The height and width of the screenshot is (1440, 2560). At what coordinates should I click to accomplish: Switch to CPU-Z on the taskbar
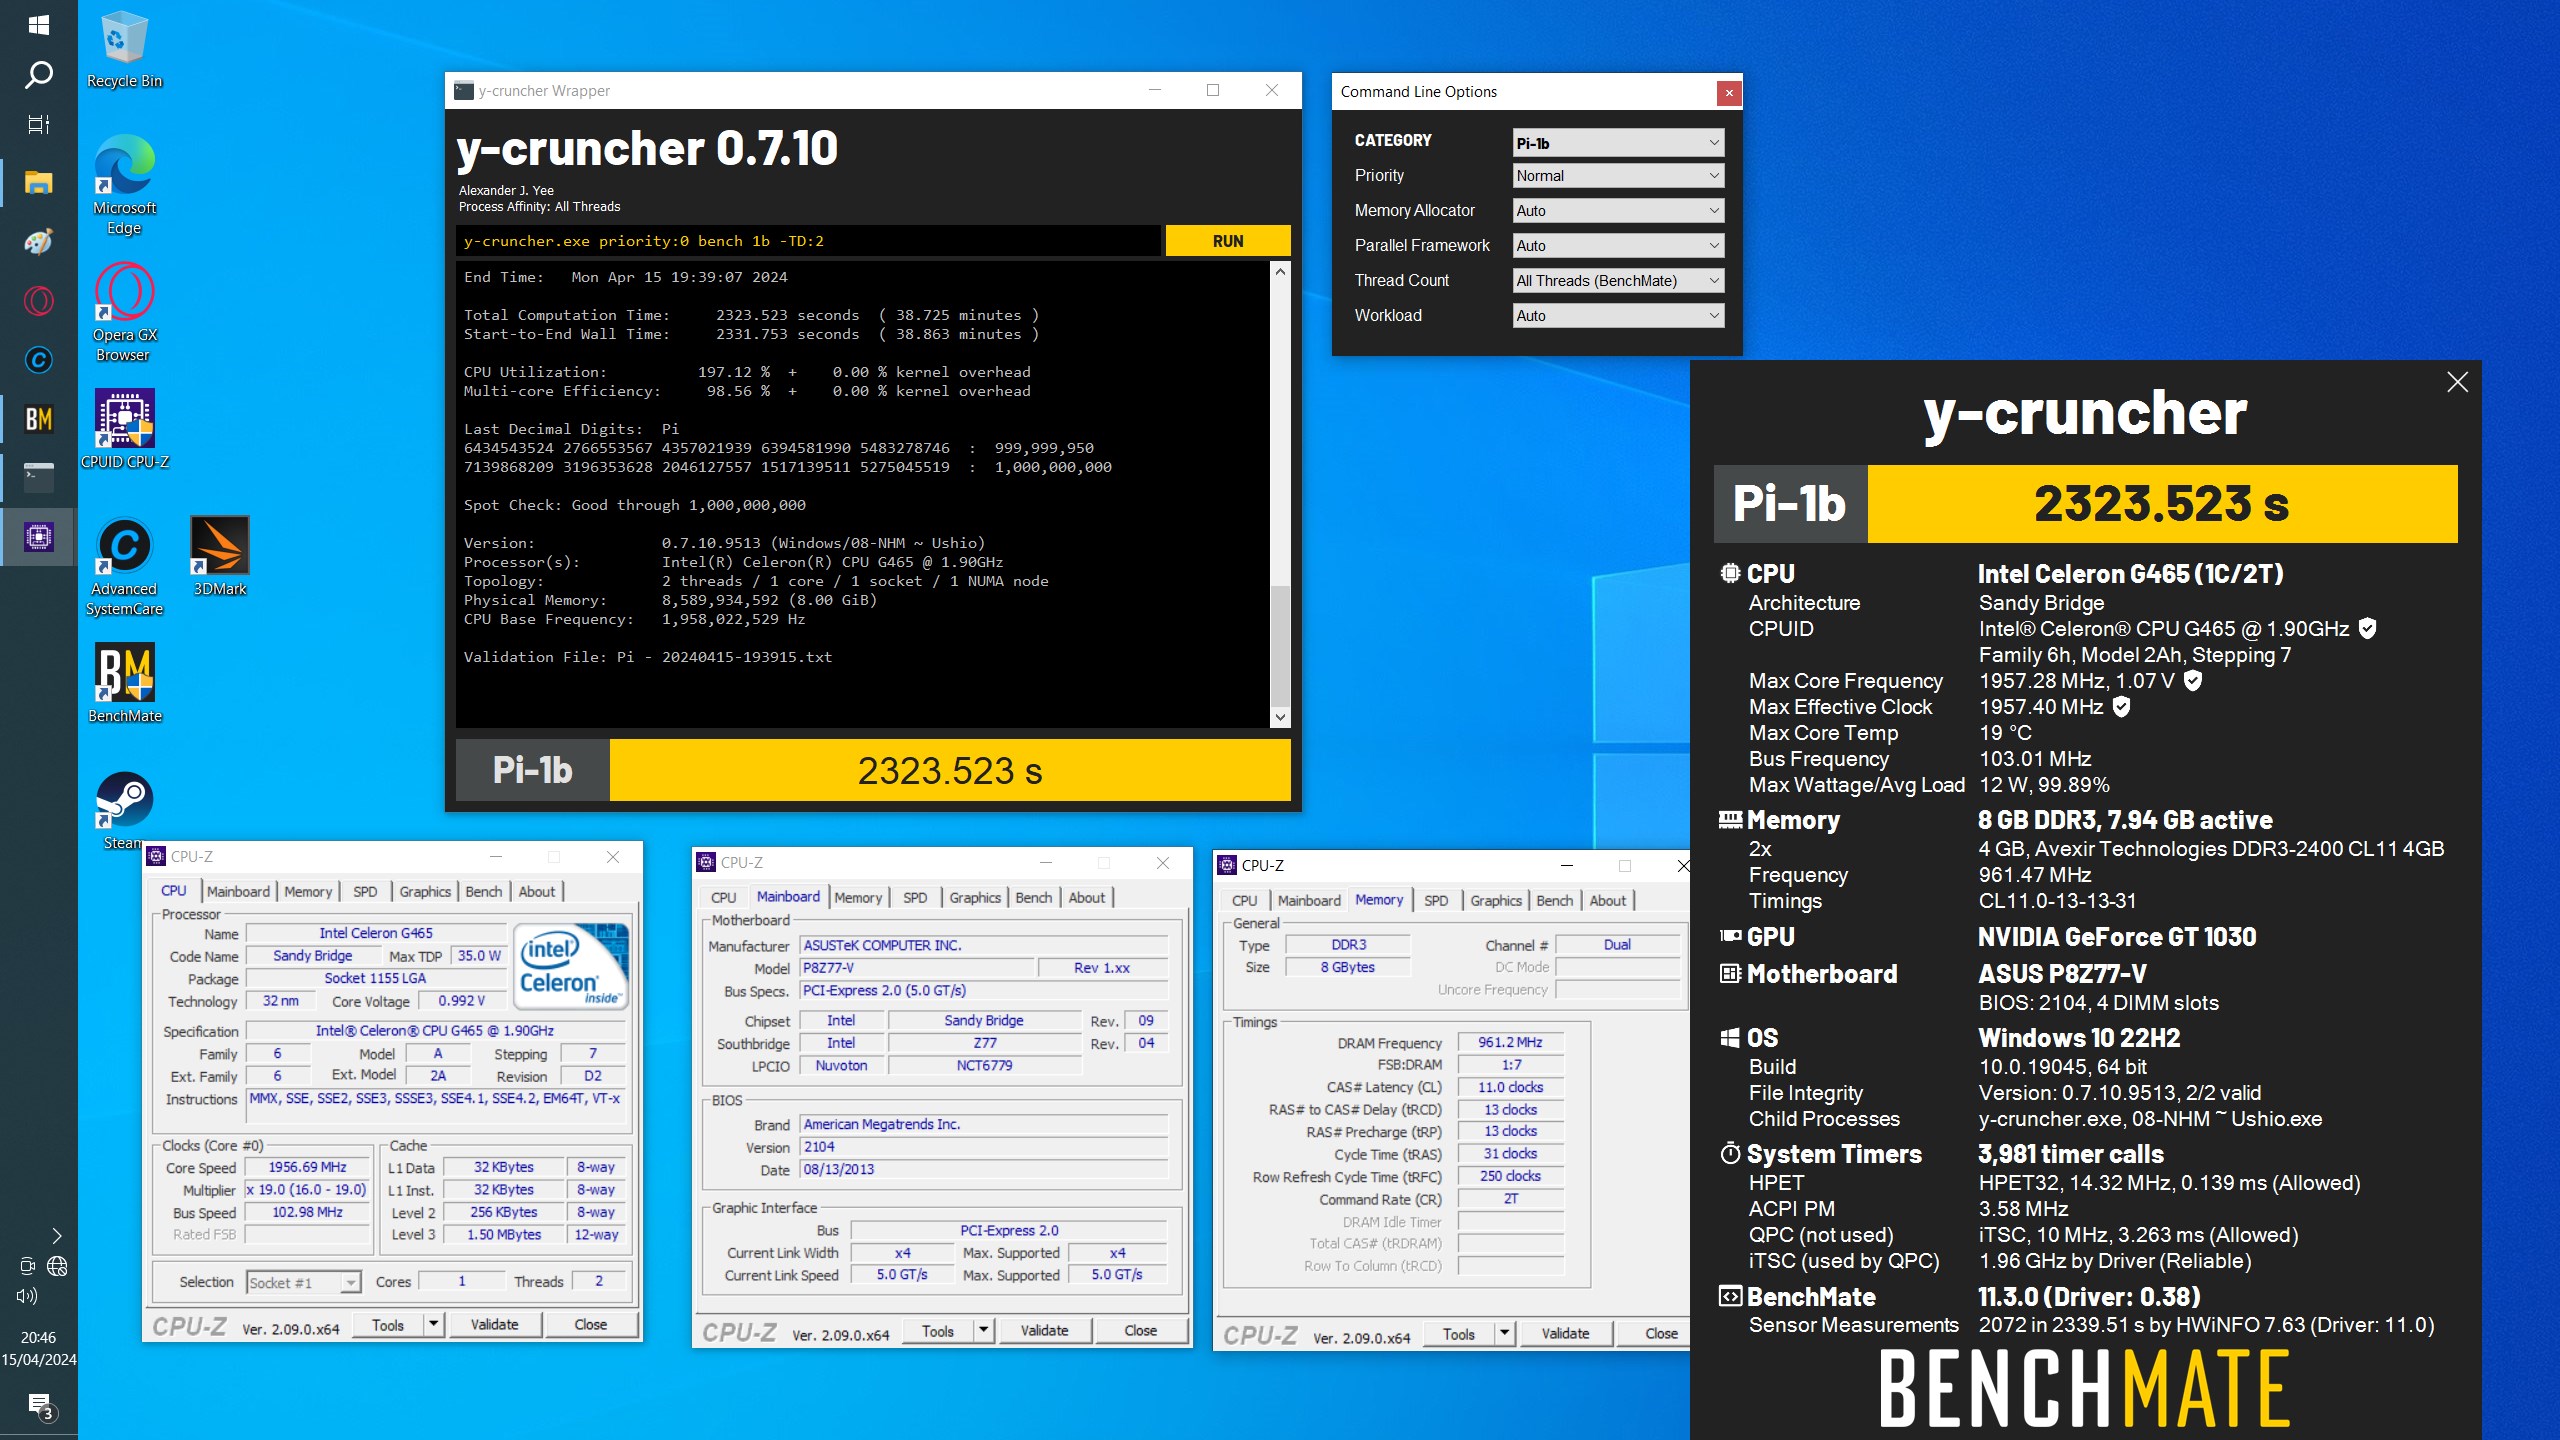[39, 537]
